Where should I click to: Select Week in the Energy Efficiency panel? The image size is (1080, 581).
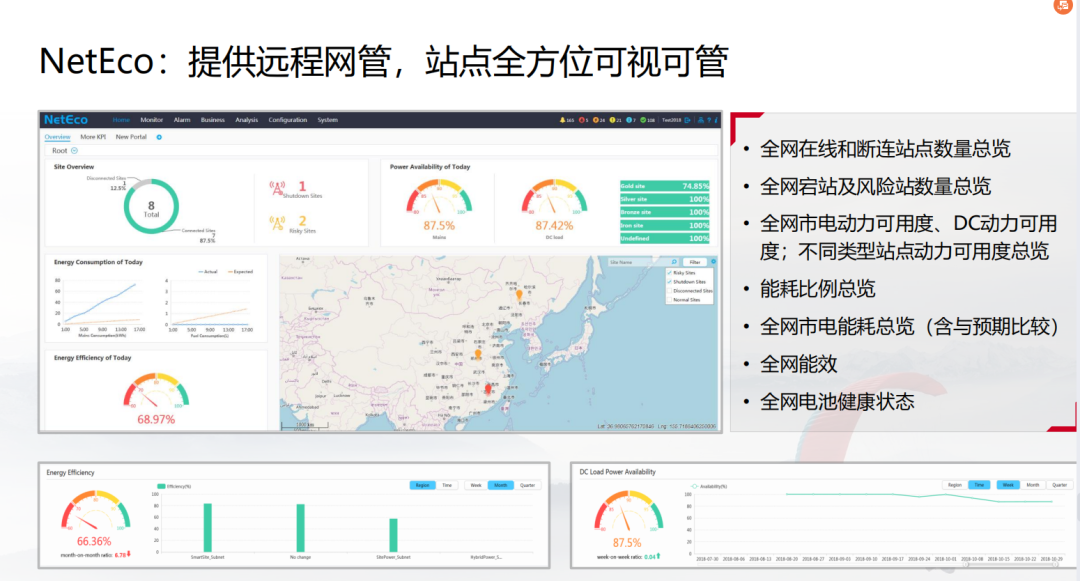476,485
